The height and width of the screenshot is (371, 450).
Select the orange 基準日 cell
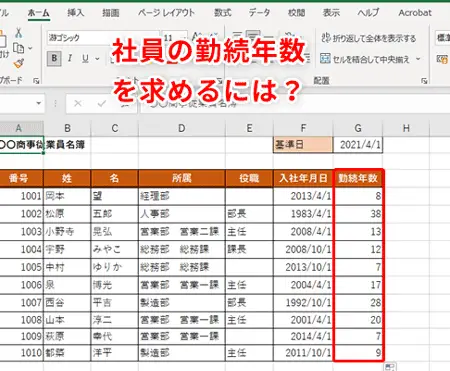[303, 145]
